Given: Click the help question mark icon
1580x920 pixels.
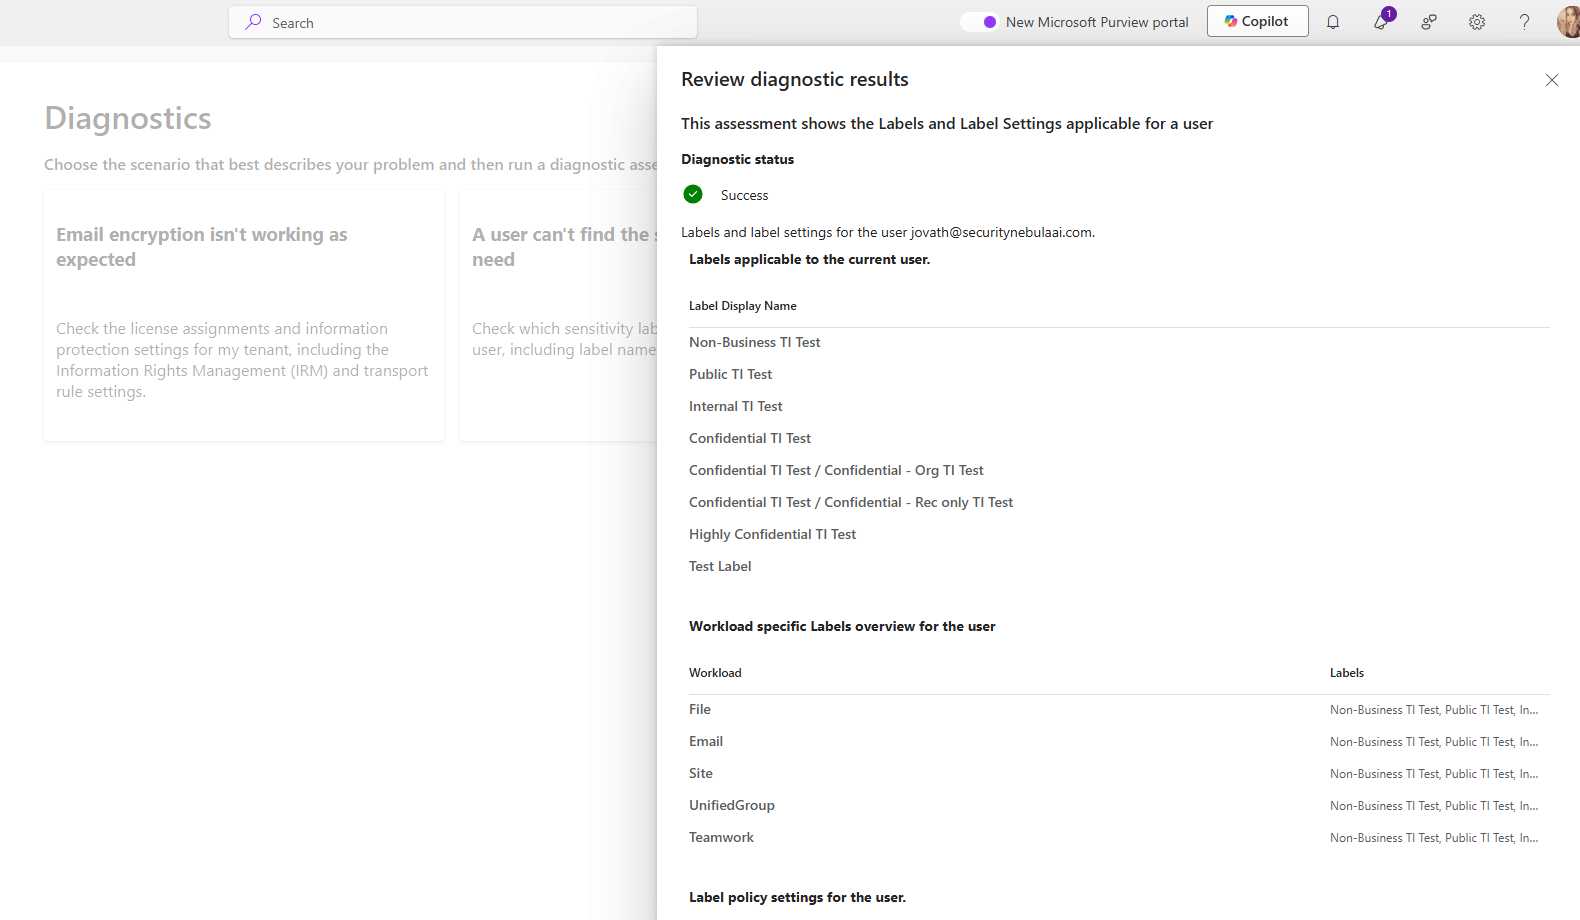Looking at the screenshot, I should 1524,22.
